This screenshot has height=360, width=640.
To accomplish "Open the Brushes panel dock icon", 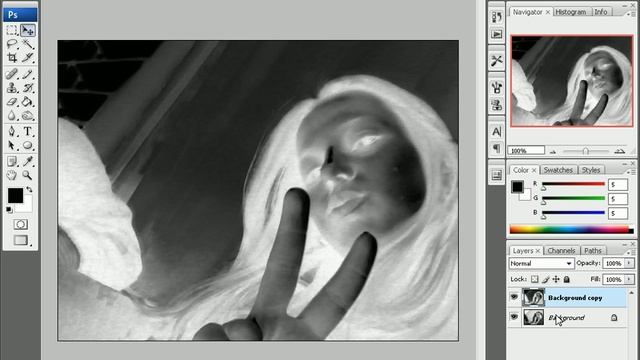I will (x=496, y=87).
